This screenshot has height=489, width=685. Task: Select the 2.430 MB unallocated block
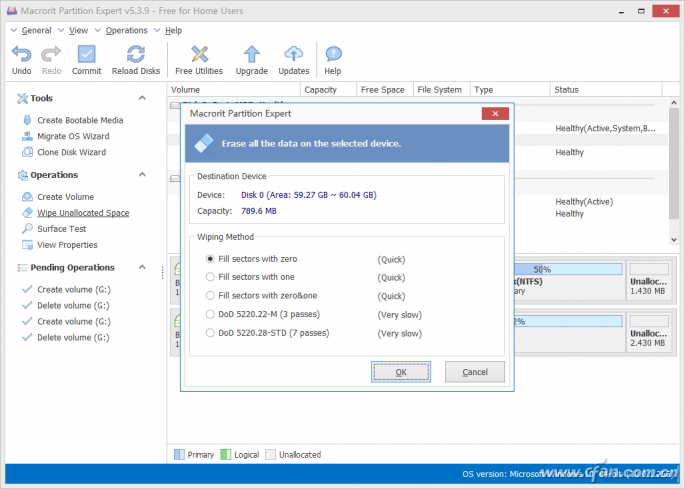pos(648,332)
